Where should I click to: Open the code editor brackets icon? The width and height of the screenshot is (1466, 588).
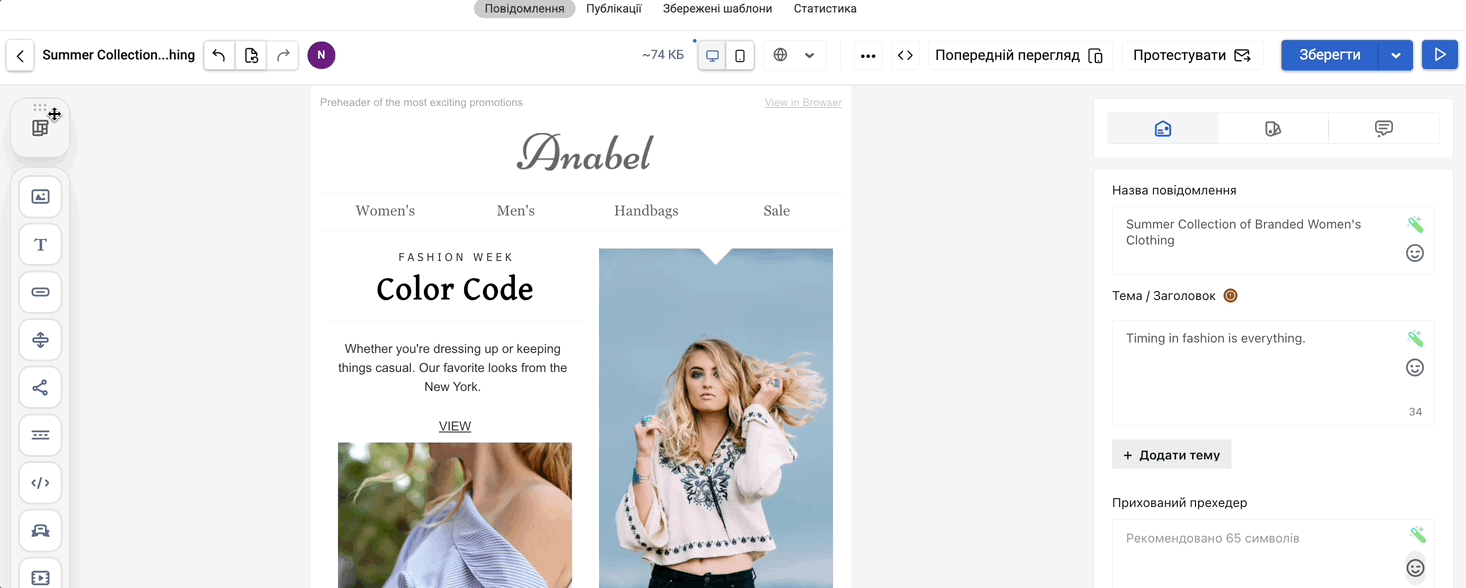pyautogui.click(x=905, y=55)
